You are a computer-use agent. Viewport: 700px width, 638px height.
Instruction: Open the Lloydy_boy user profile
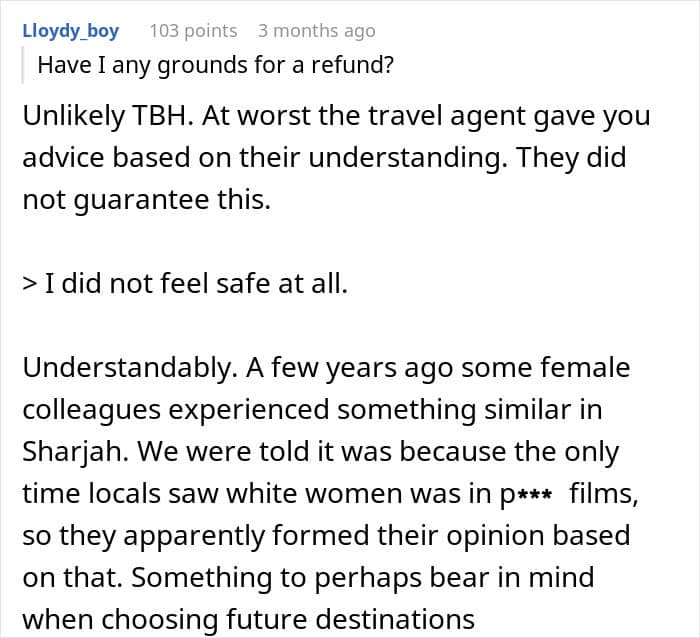coord(71,31)
